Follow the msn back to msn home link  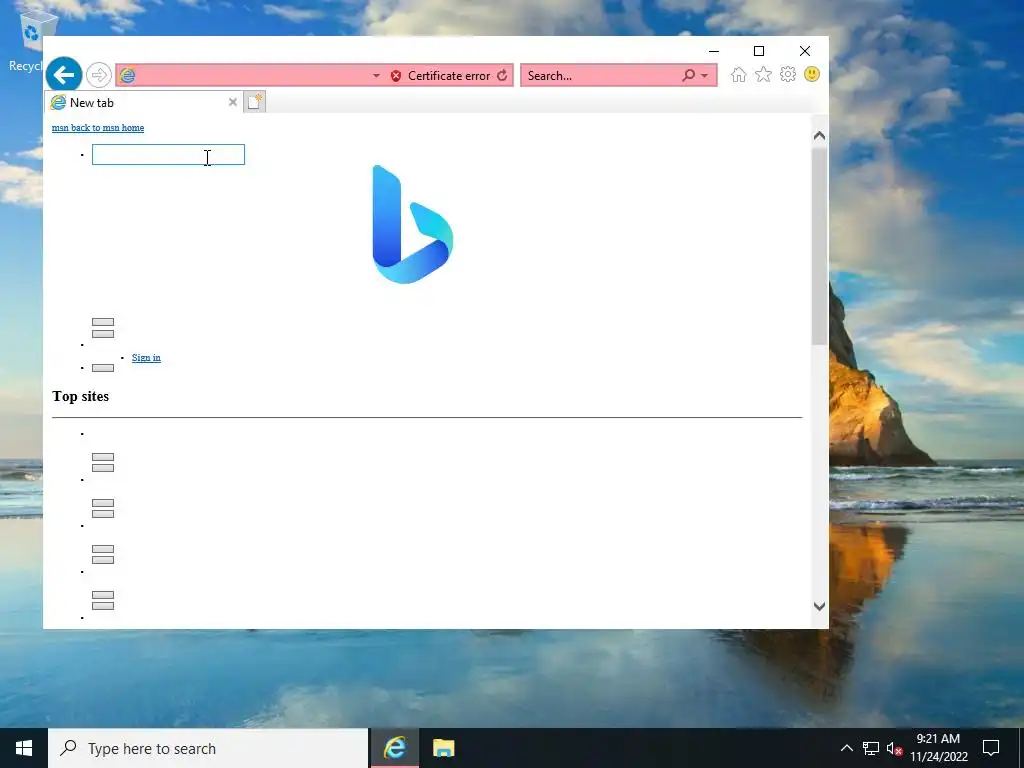tap(98, 128)
